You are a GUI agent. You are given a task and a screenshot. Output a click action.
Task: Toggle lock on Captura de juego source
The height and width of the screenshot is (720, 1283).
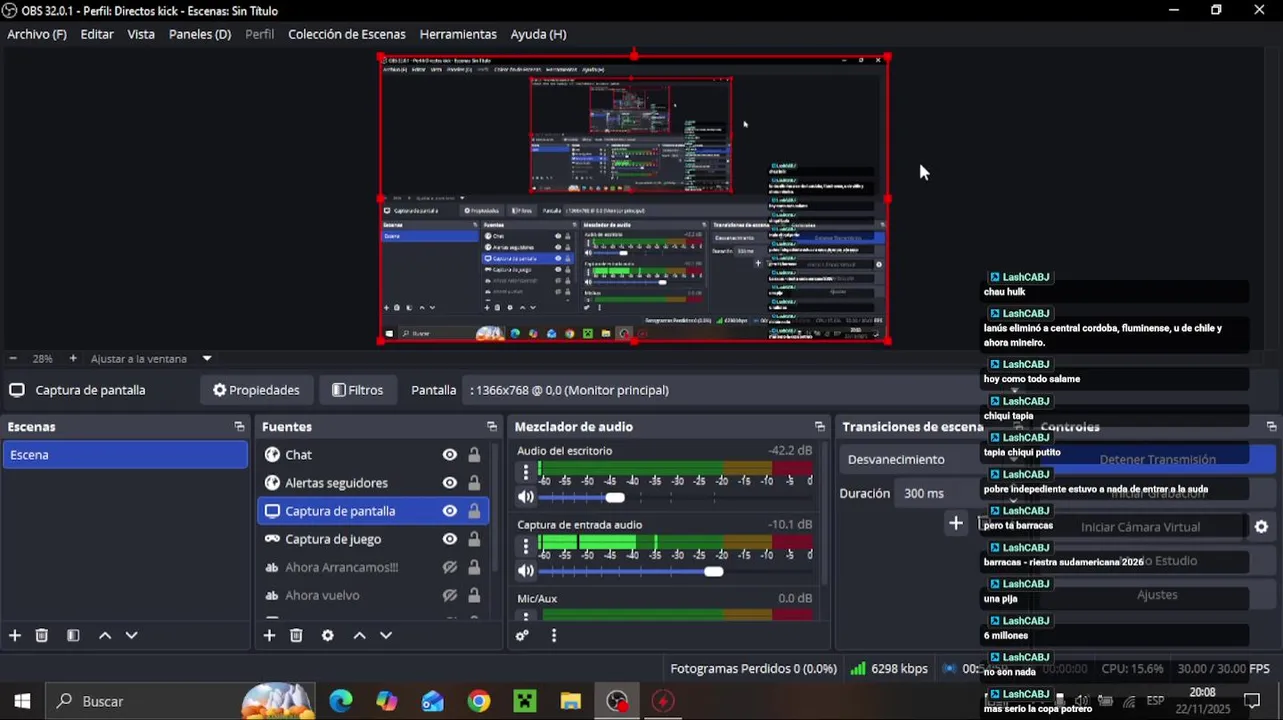(x=474, y=539)
